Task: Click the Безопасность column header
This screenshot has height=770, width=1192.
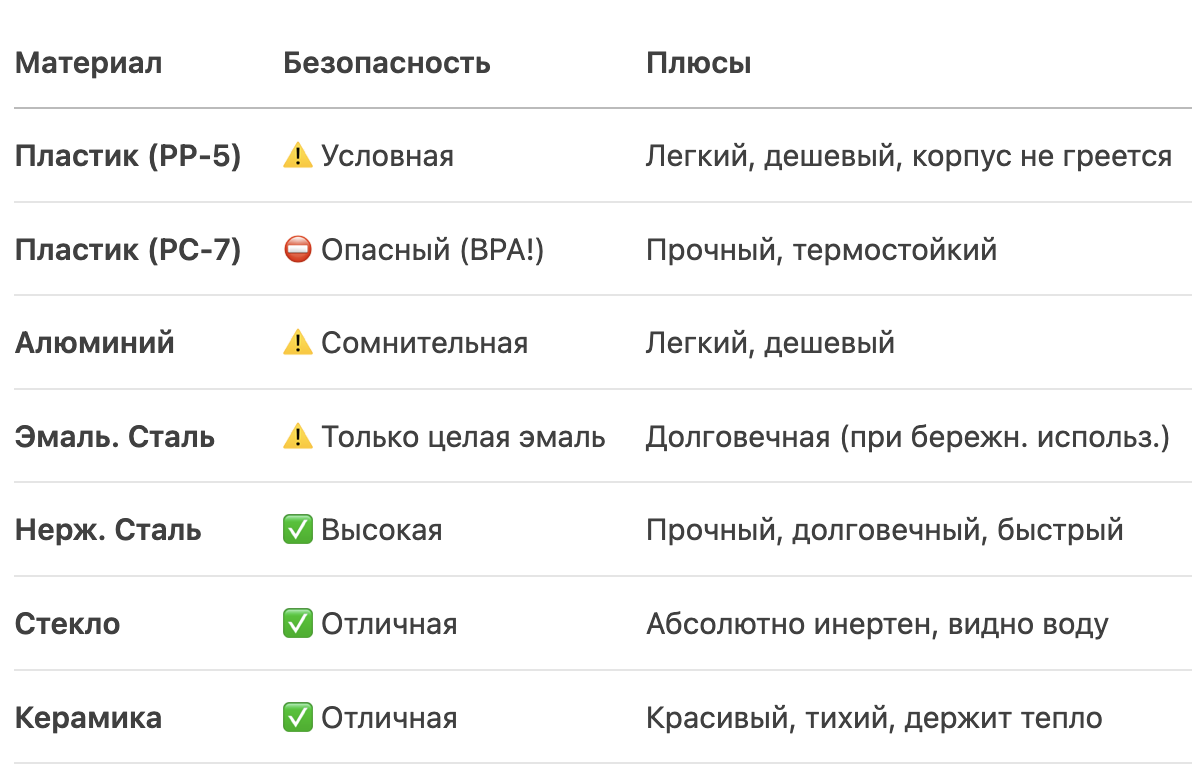Action: pos(387,63)
